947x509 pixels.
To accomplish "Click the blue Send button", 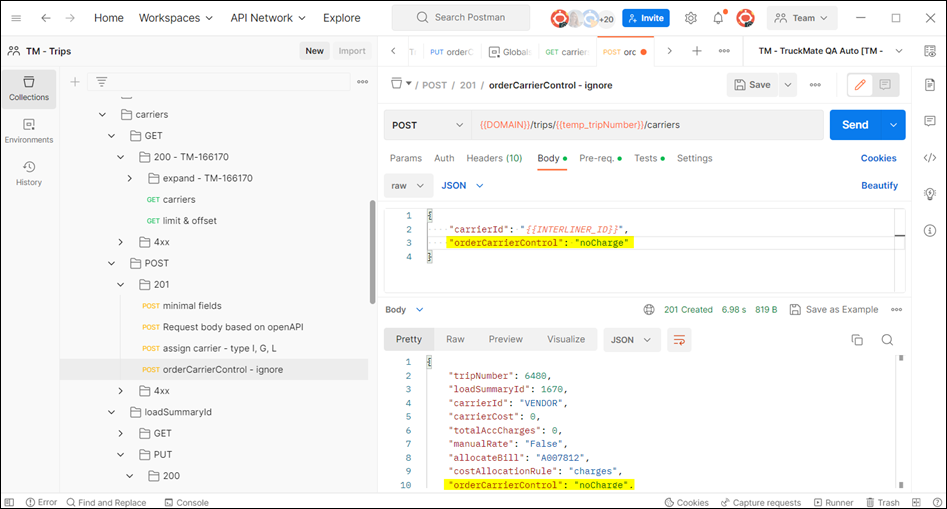I will [854, 125].
